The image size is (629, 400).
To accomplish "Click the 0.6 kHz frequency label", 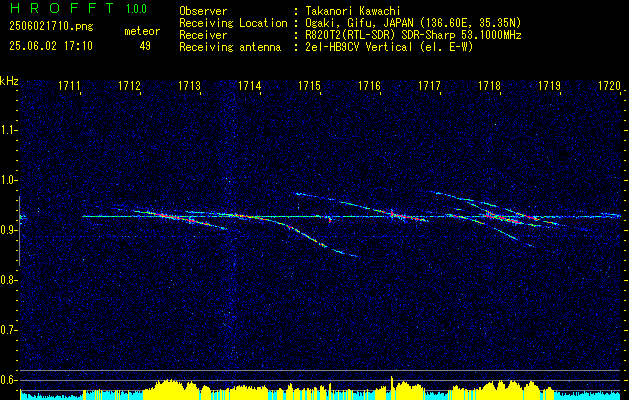I will pos(8,380).
